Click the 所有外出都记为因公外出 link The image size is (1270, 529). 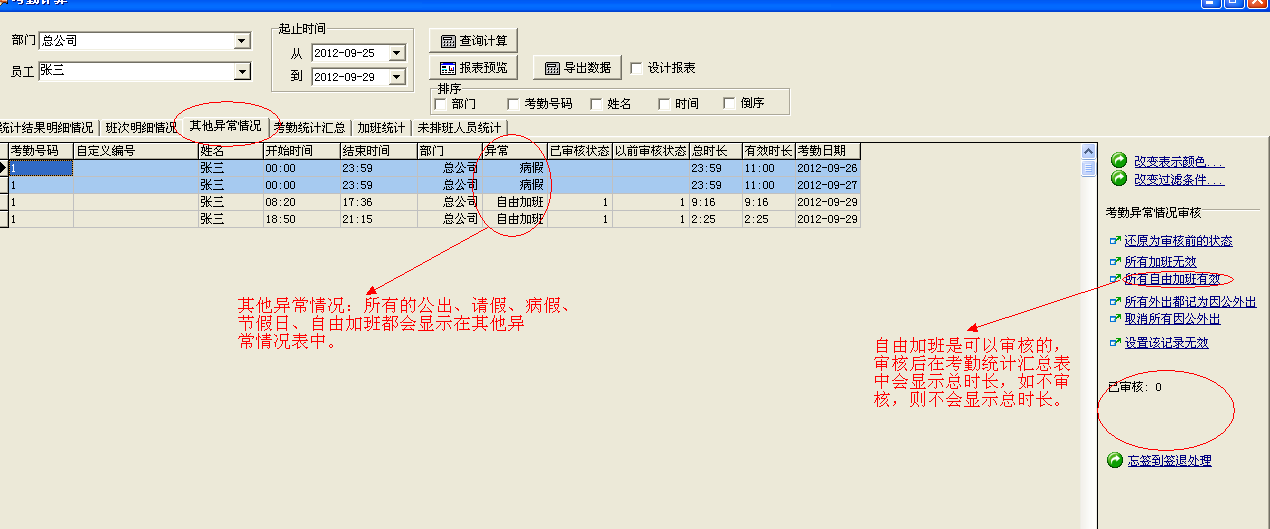(1190, 301)
